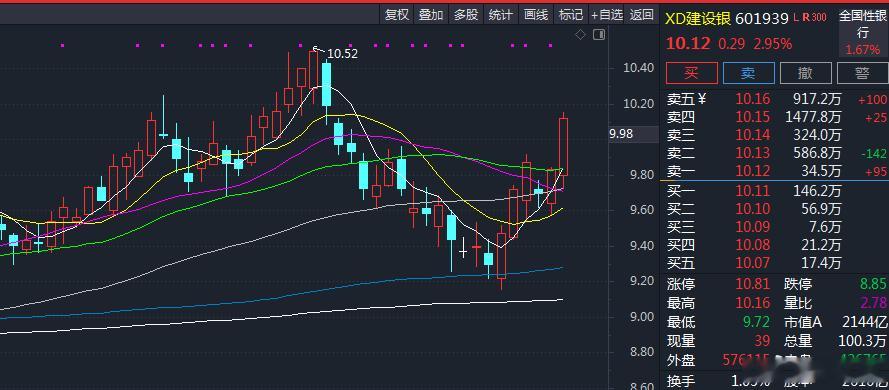
Task: Click the diamond icon above chart
Action: tap(580, 35)
